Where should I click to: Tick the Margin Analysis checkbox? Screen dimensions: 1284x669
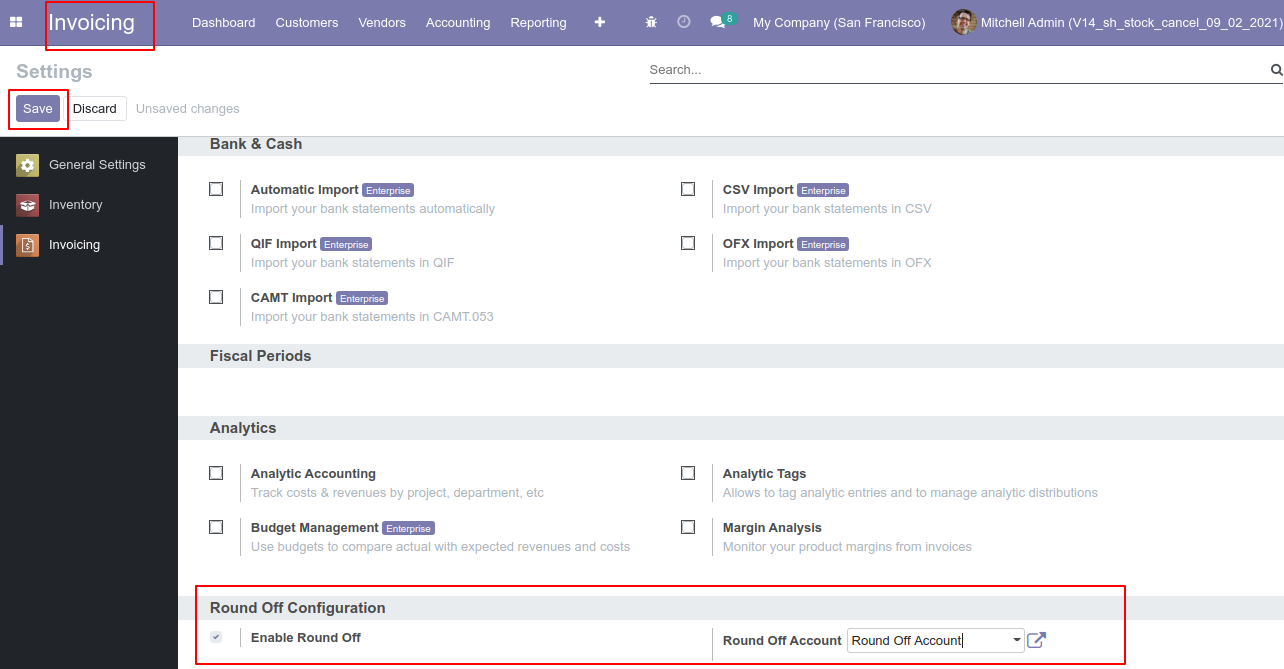[x=688, y=527]
